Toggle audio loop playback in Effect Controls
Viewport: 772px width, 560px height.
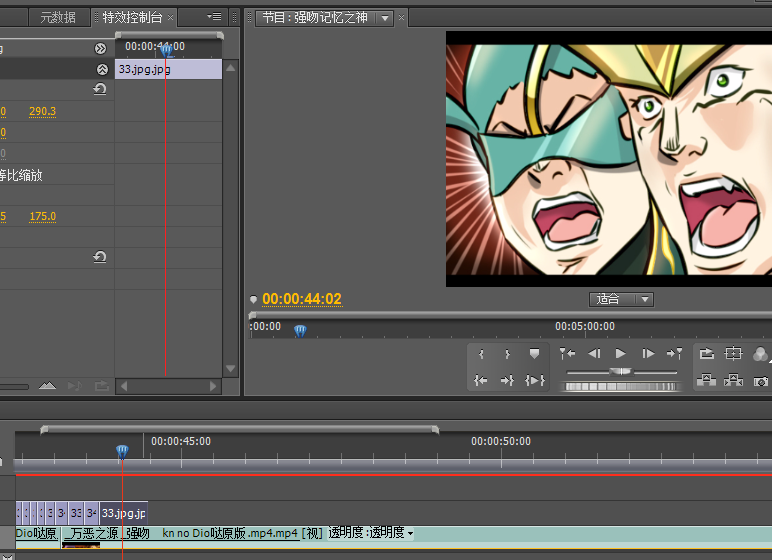[x=101, y=385]
